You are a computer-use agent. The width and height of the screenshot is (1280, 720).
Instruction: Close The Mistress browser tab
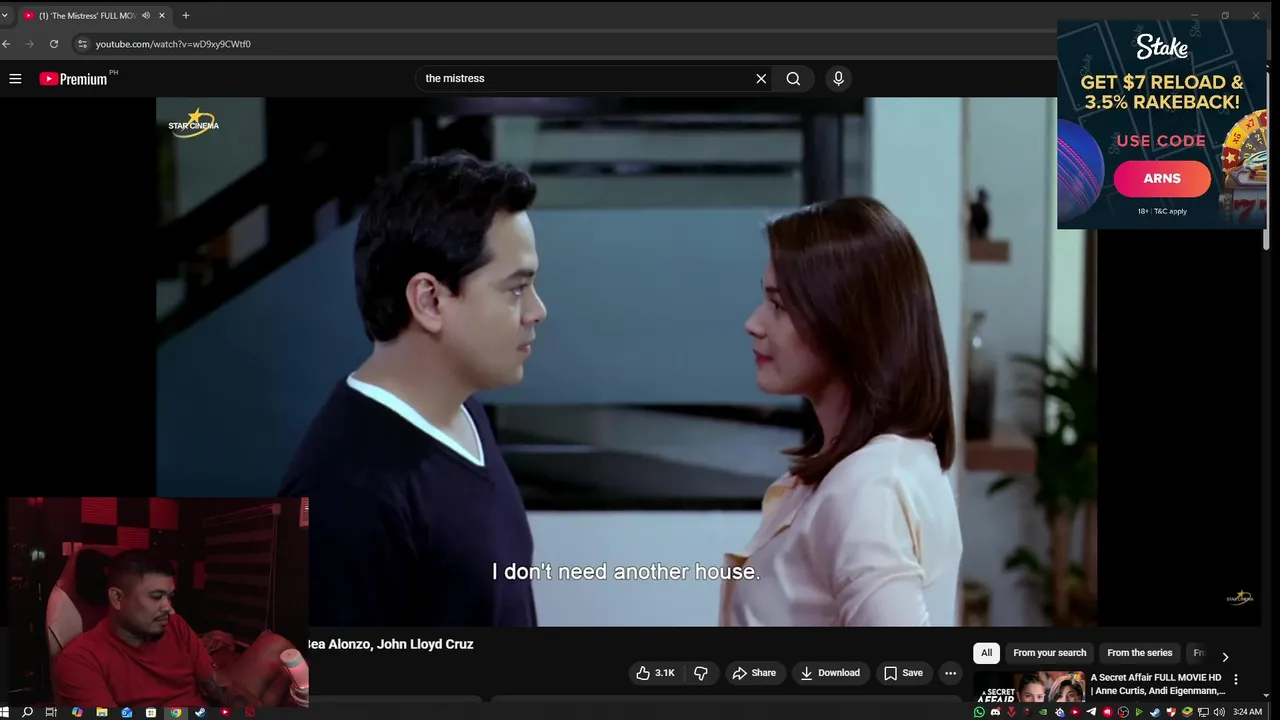tap(161, 15)
